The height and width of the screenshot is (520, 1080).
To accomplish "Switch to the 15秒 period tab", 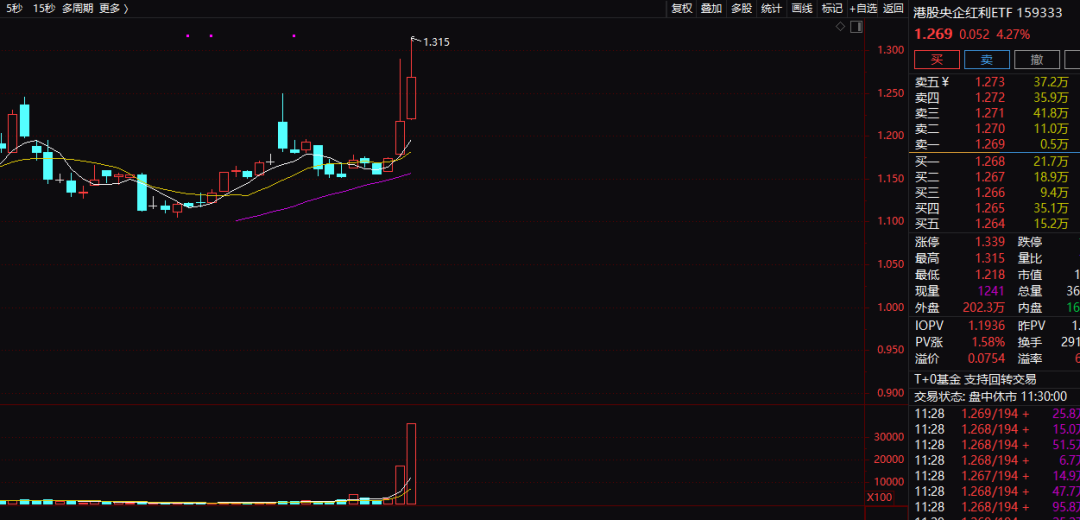I will [44, 8].
